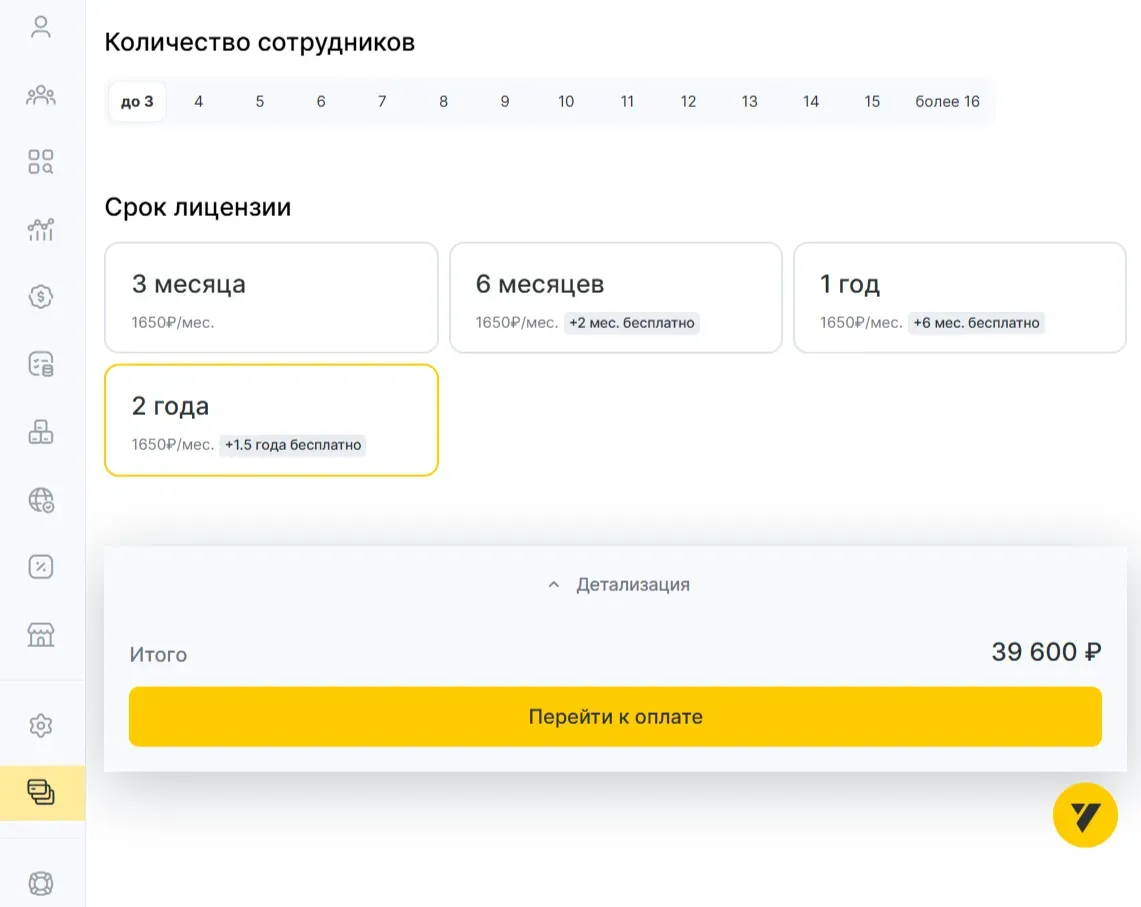Screen dimensions: 1141x907
Task: Pick 10 in the employee count row
Action: [x=566, y=101]
